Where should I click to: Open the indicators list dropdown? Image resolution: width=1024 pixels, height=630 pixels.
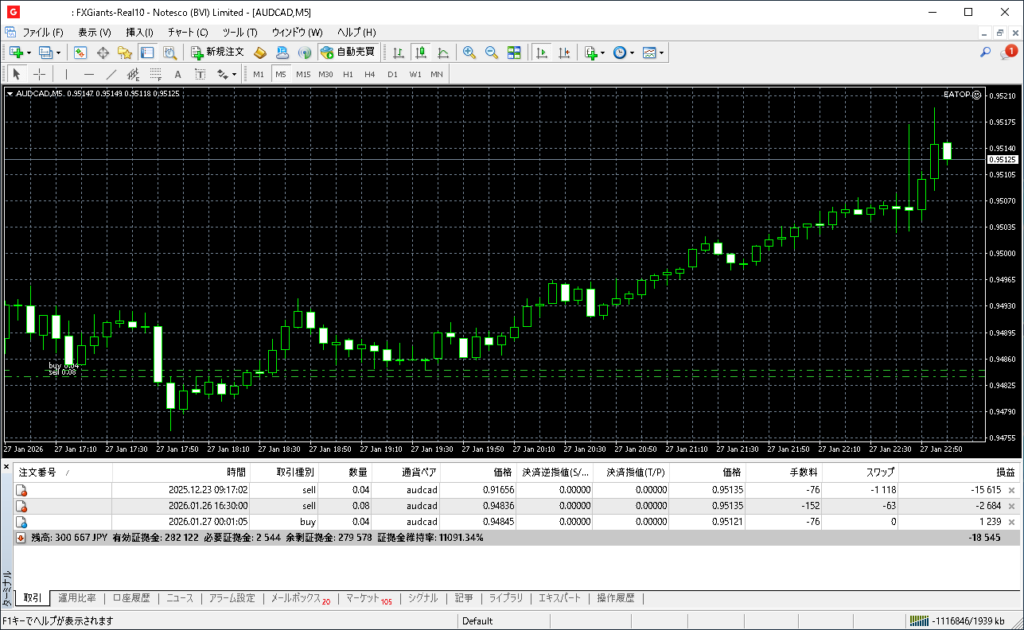(x=602, y=52)
